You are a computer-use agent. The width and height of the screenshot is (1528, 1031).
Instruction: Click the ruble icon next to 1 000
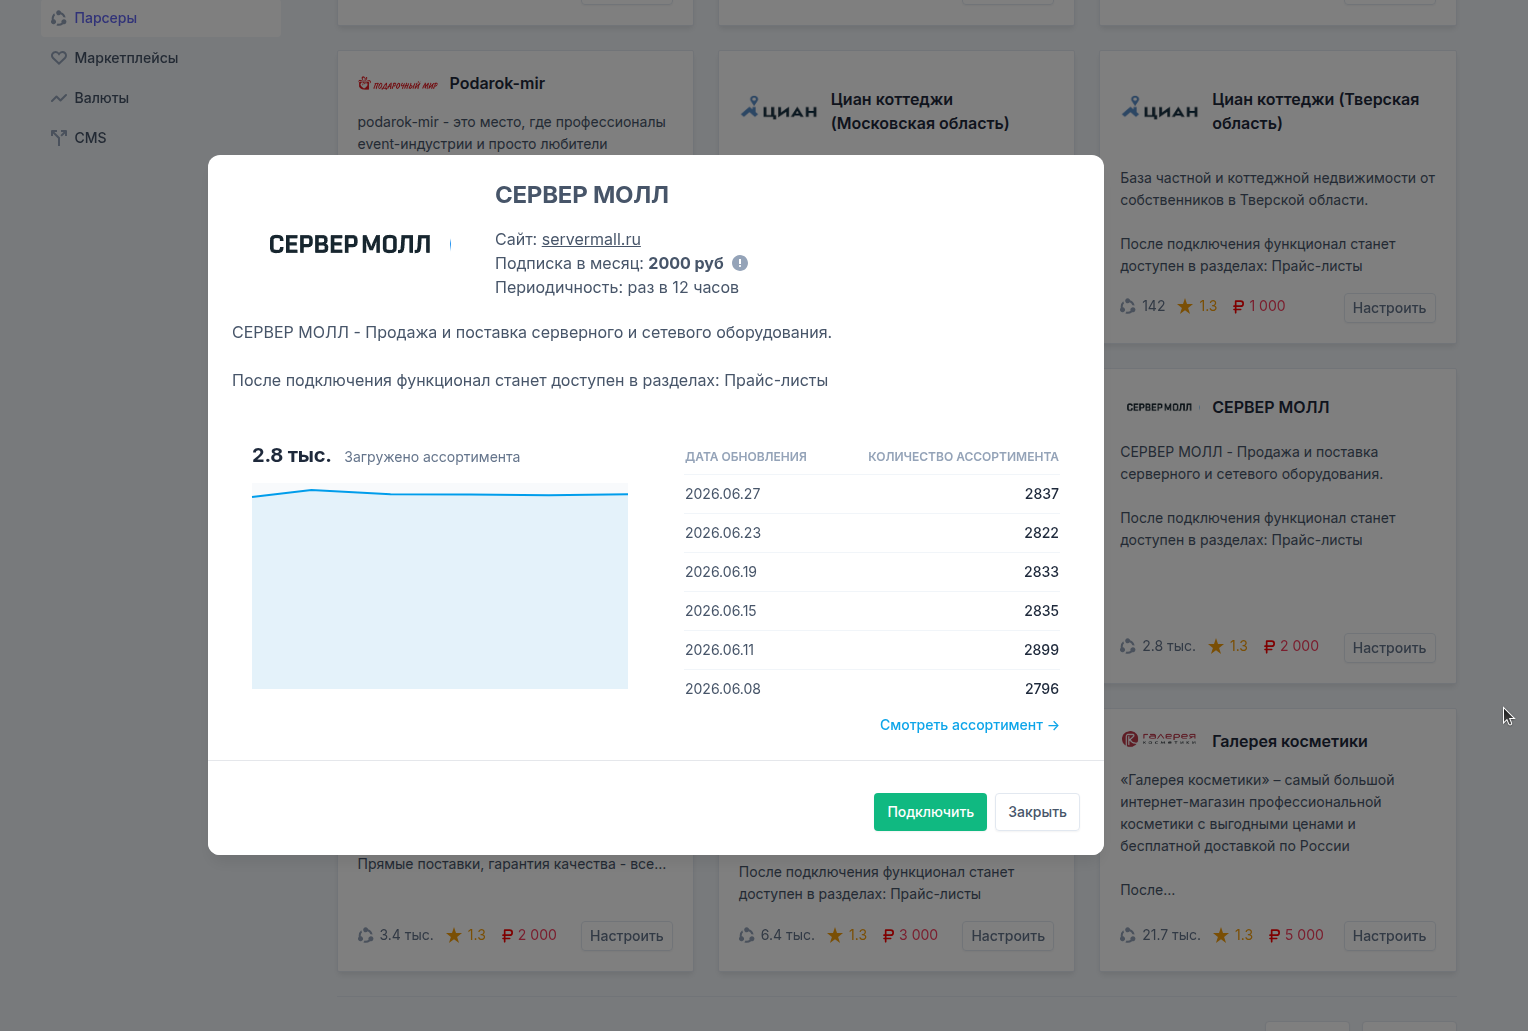(1238, 307)
